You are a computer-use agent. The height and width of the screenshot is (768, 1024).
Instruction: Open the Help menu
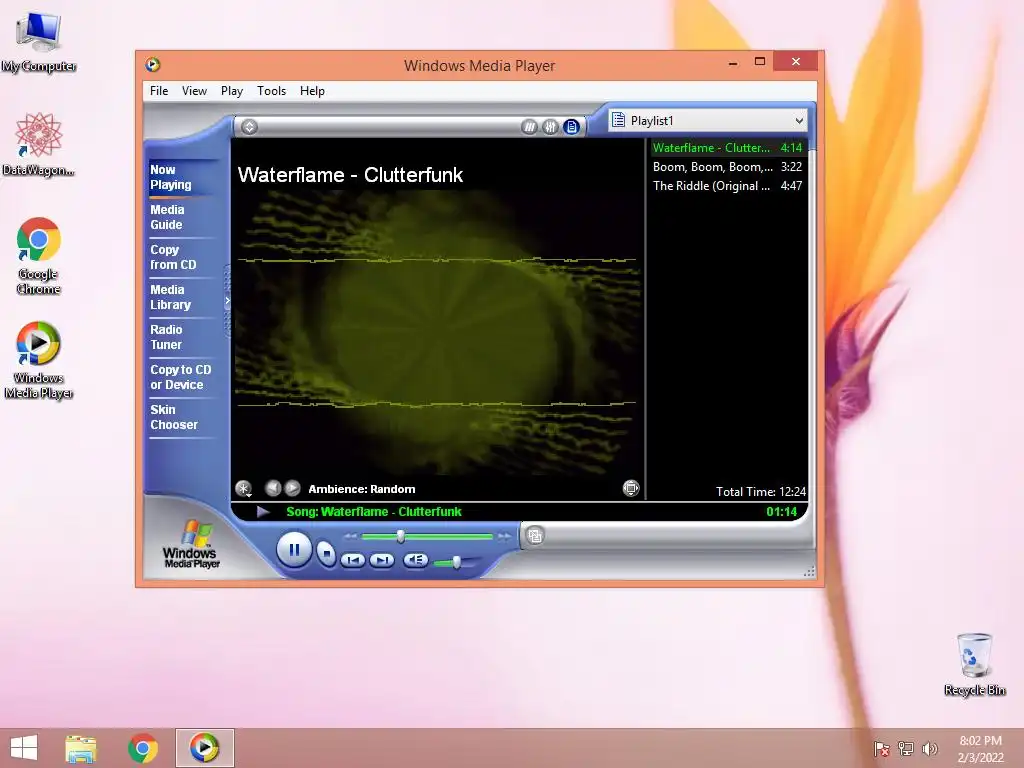tap(312, 91)
